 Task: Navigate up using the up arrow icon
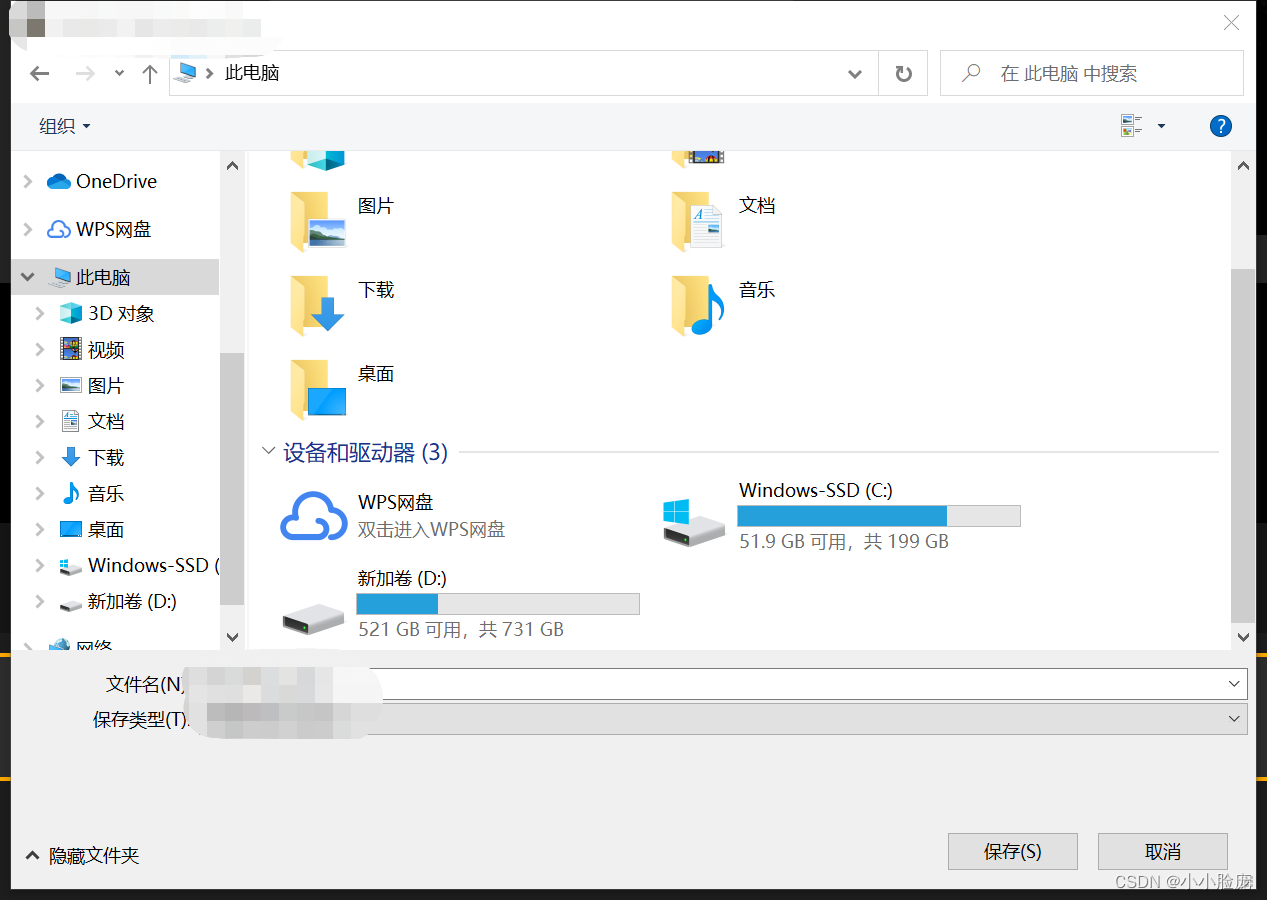tap(149, 73)
